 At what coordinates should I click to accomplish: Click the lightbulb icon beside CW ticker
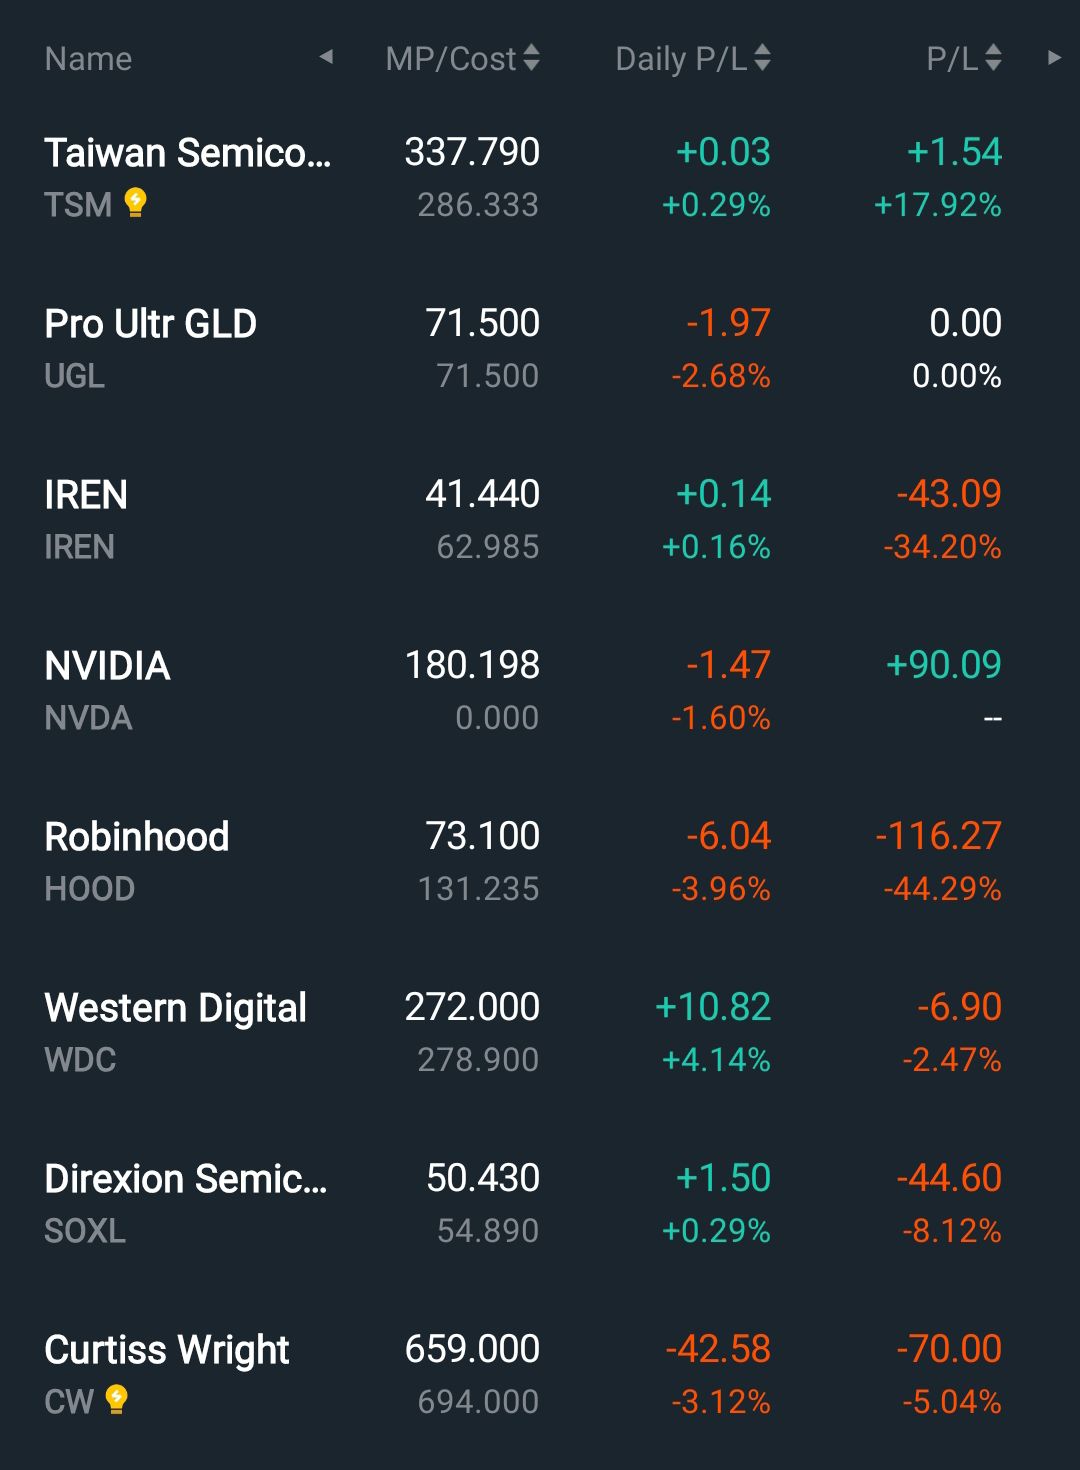click(x=117, y=1400)
